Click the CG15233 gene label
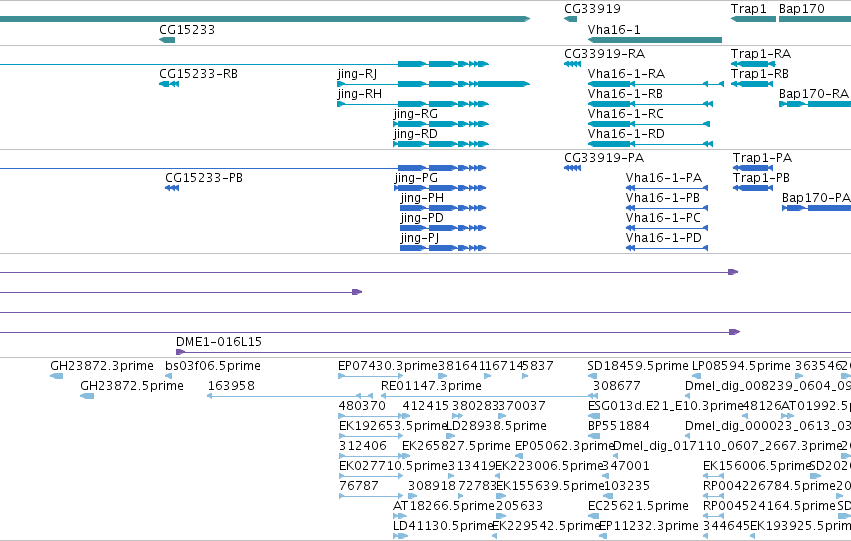This screenshot has height=541, width=851. tap(187, 30)
